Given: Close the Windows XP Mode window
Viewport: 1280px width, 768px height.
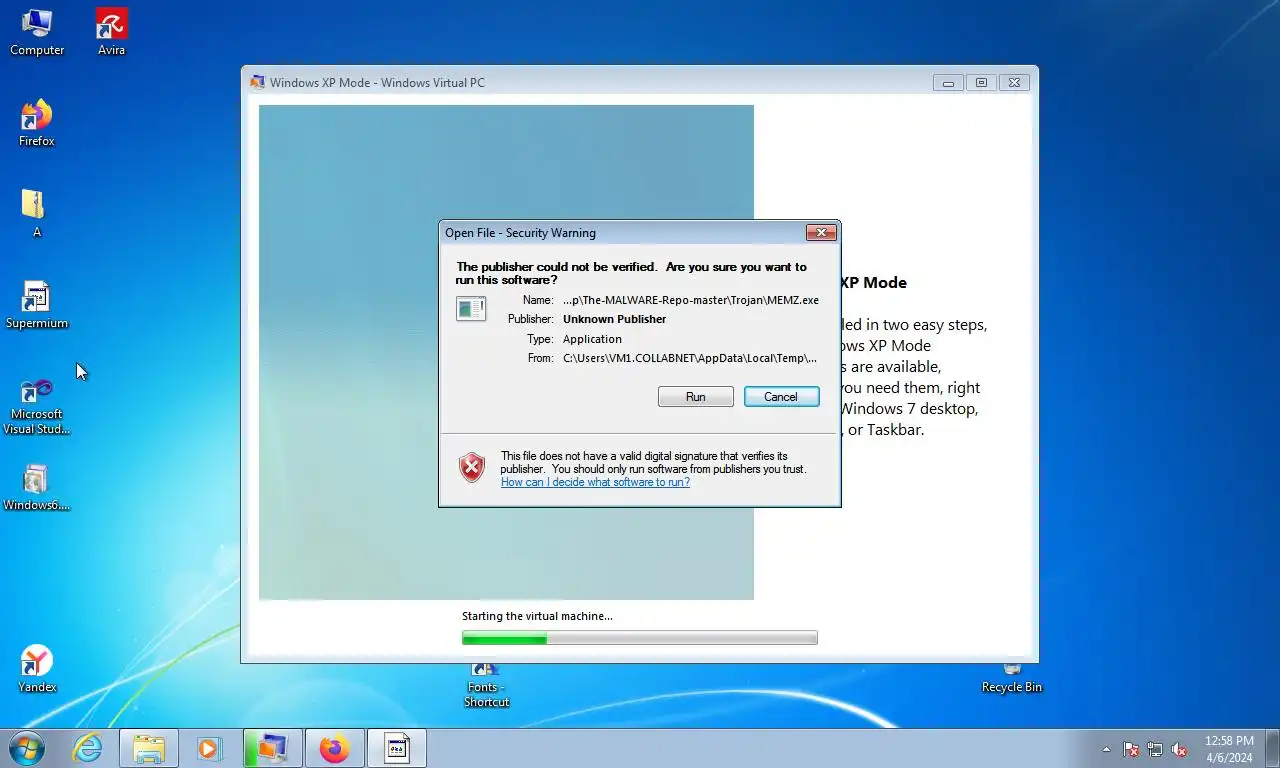Looking at the screenshot, I should pos(1014,83).
